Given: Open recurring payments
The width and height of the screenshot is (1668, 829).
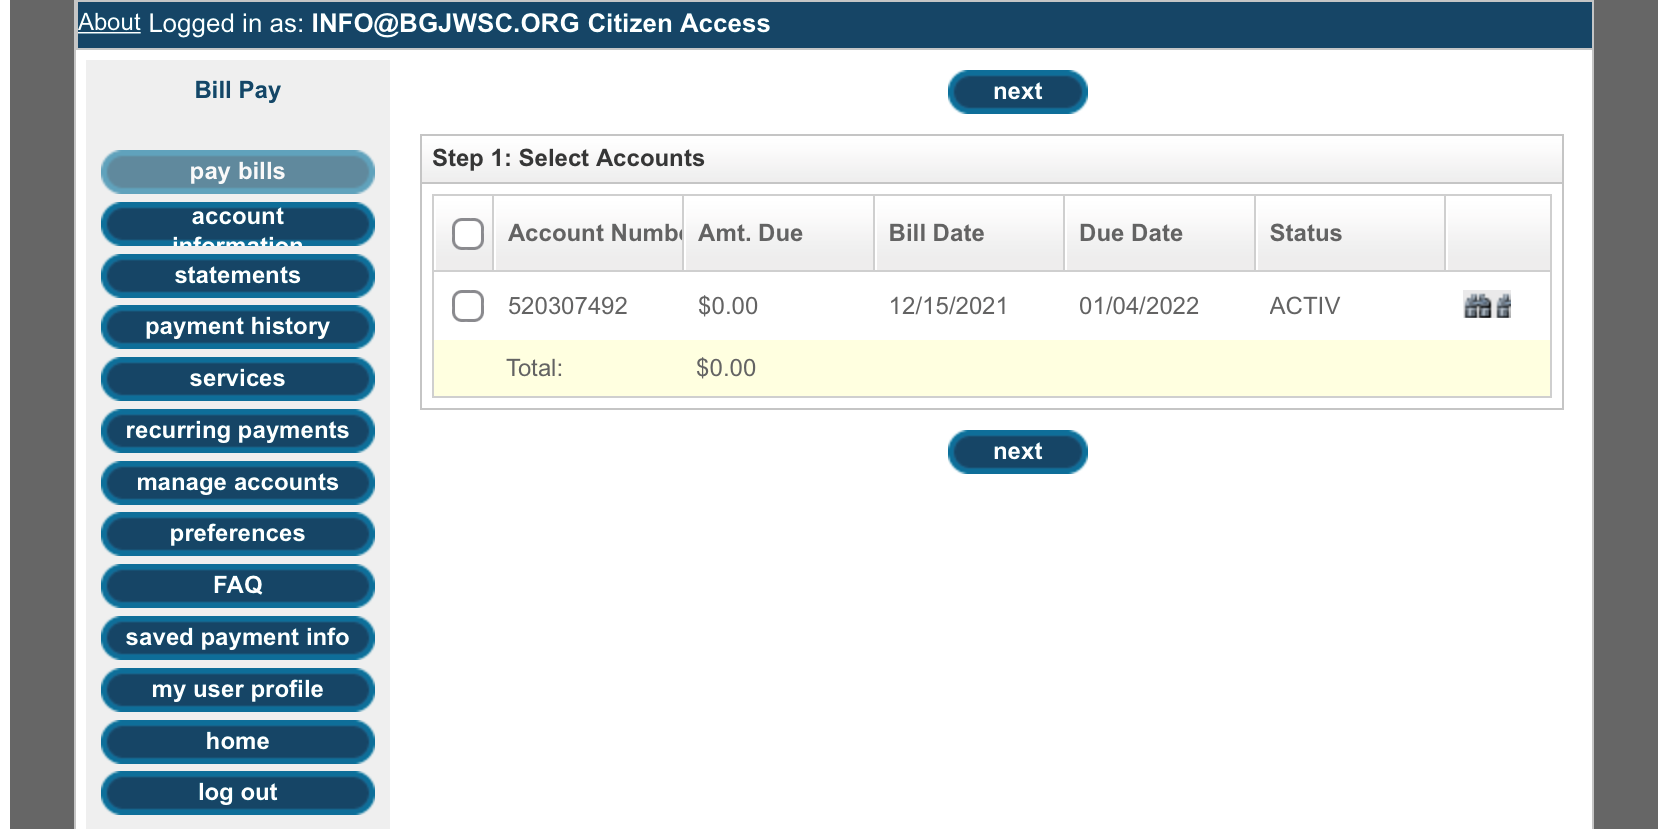Looking at the screenshot, I should (238, 431).
